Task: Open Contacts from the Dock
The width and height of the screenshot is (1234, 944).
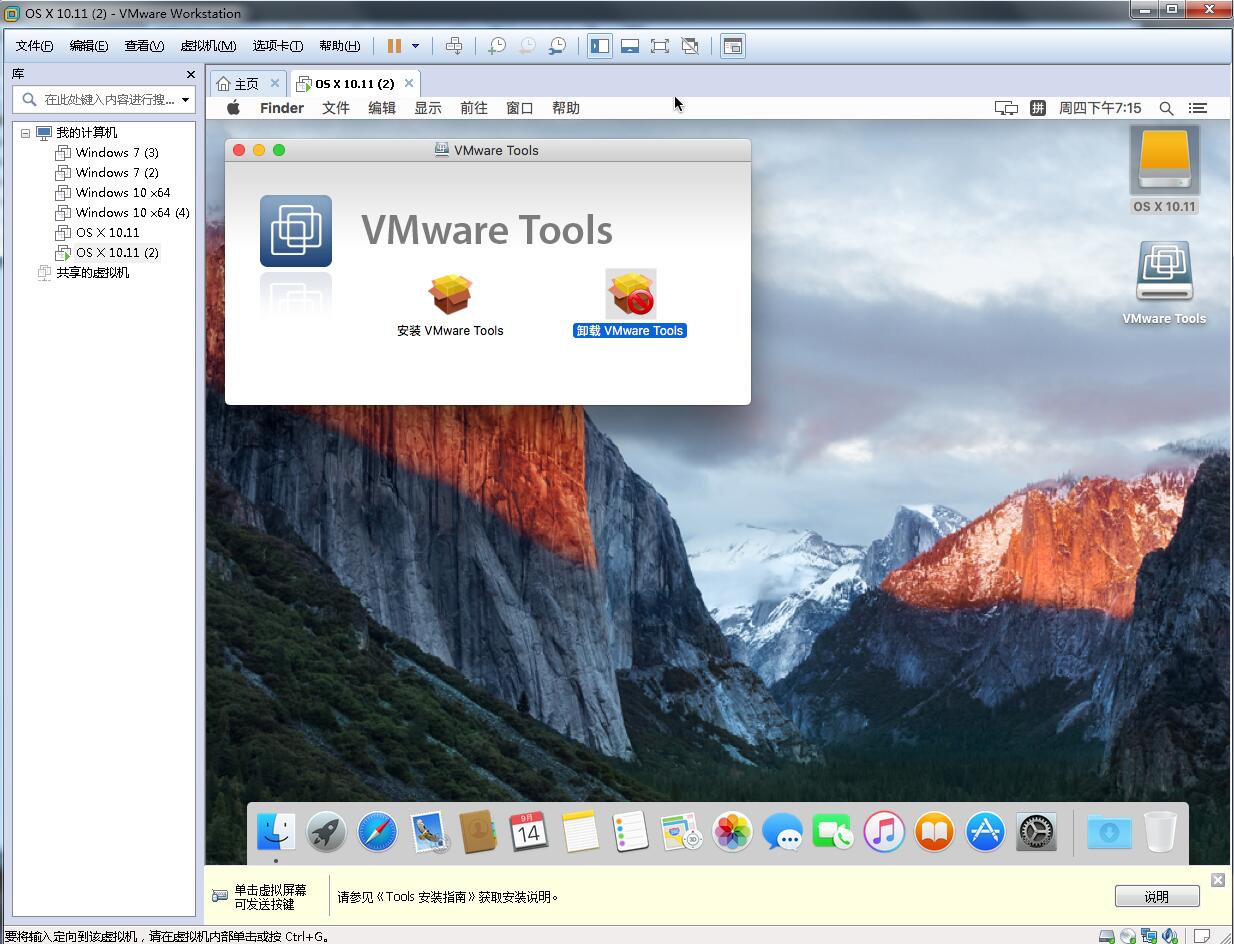Action: (478, 831)
